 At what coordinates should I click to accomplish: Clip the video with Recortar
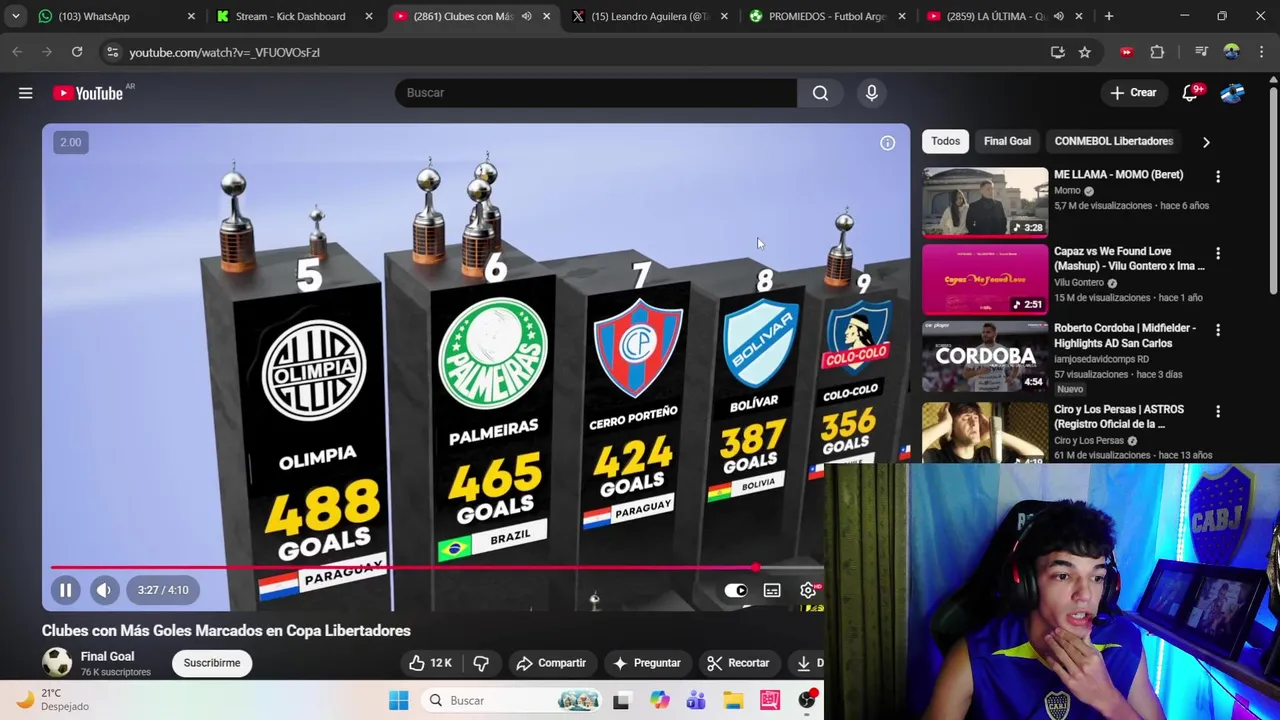coord(738,663)
